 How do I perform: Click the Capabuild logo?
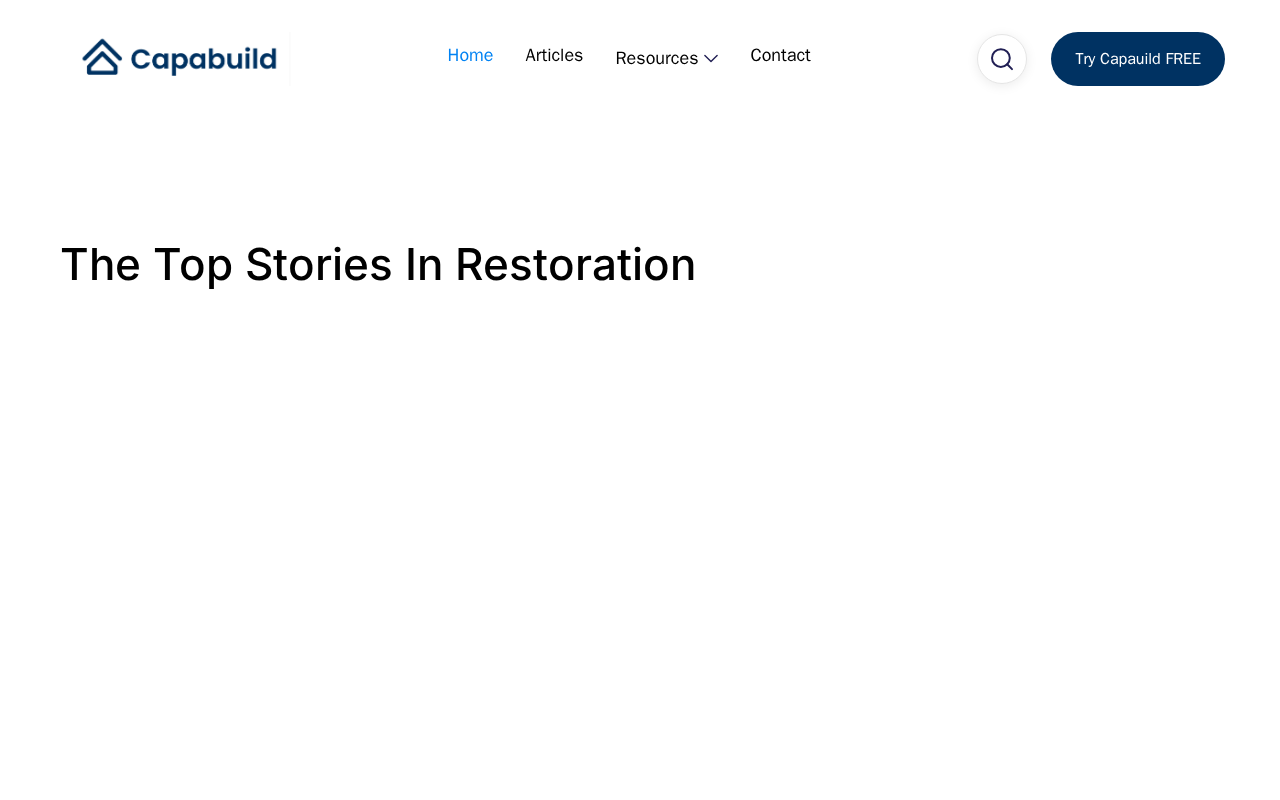click(x=180, y=58)
